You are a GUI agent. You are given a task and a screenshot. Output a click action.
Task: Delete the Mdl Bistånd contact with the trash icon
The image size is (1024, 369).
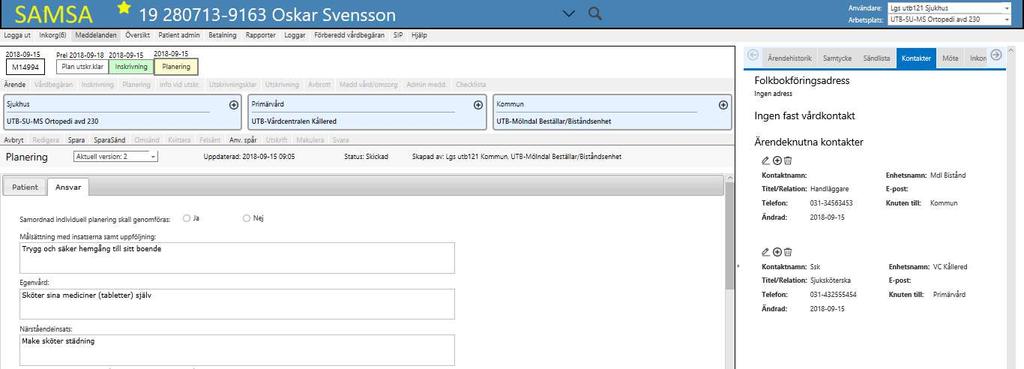pyautogui.click(x=788, y=161)
